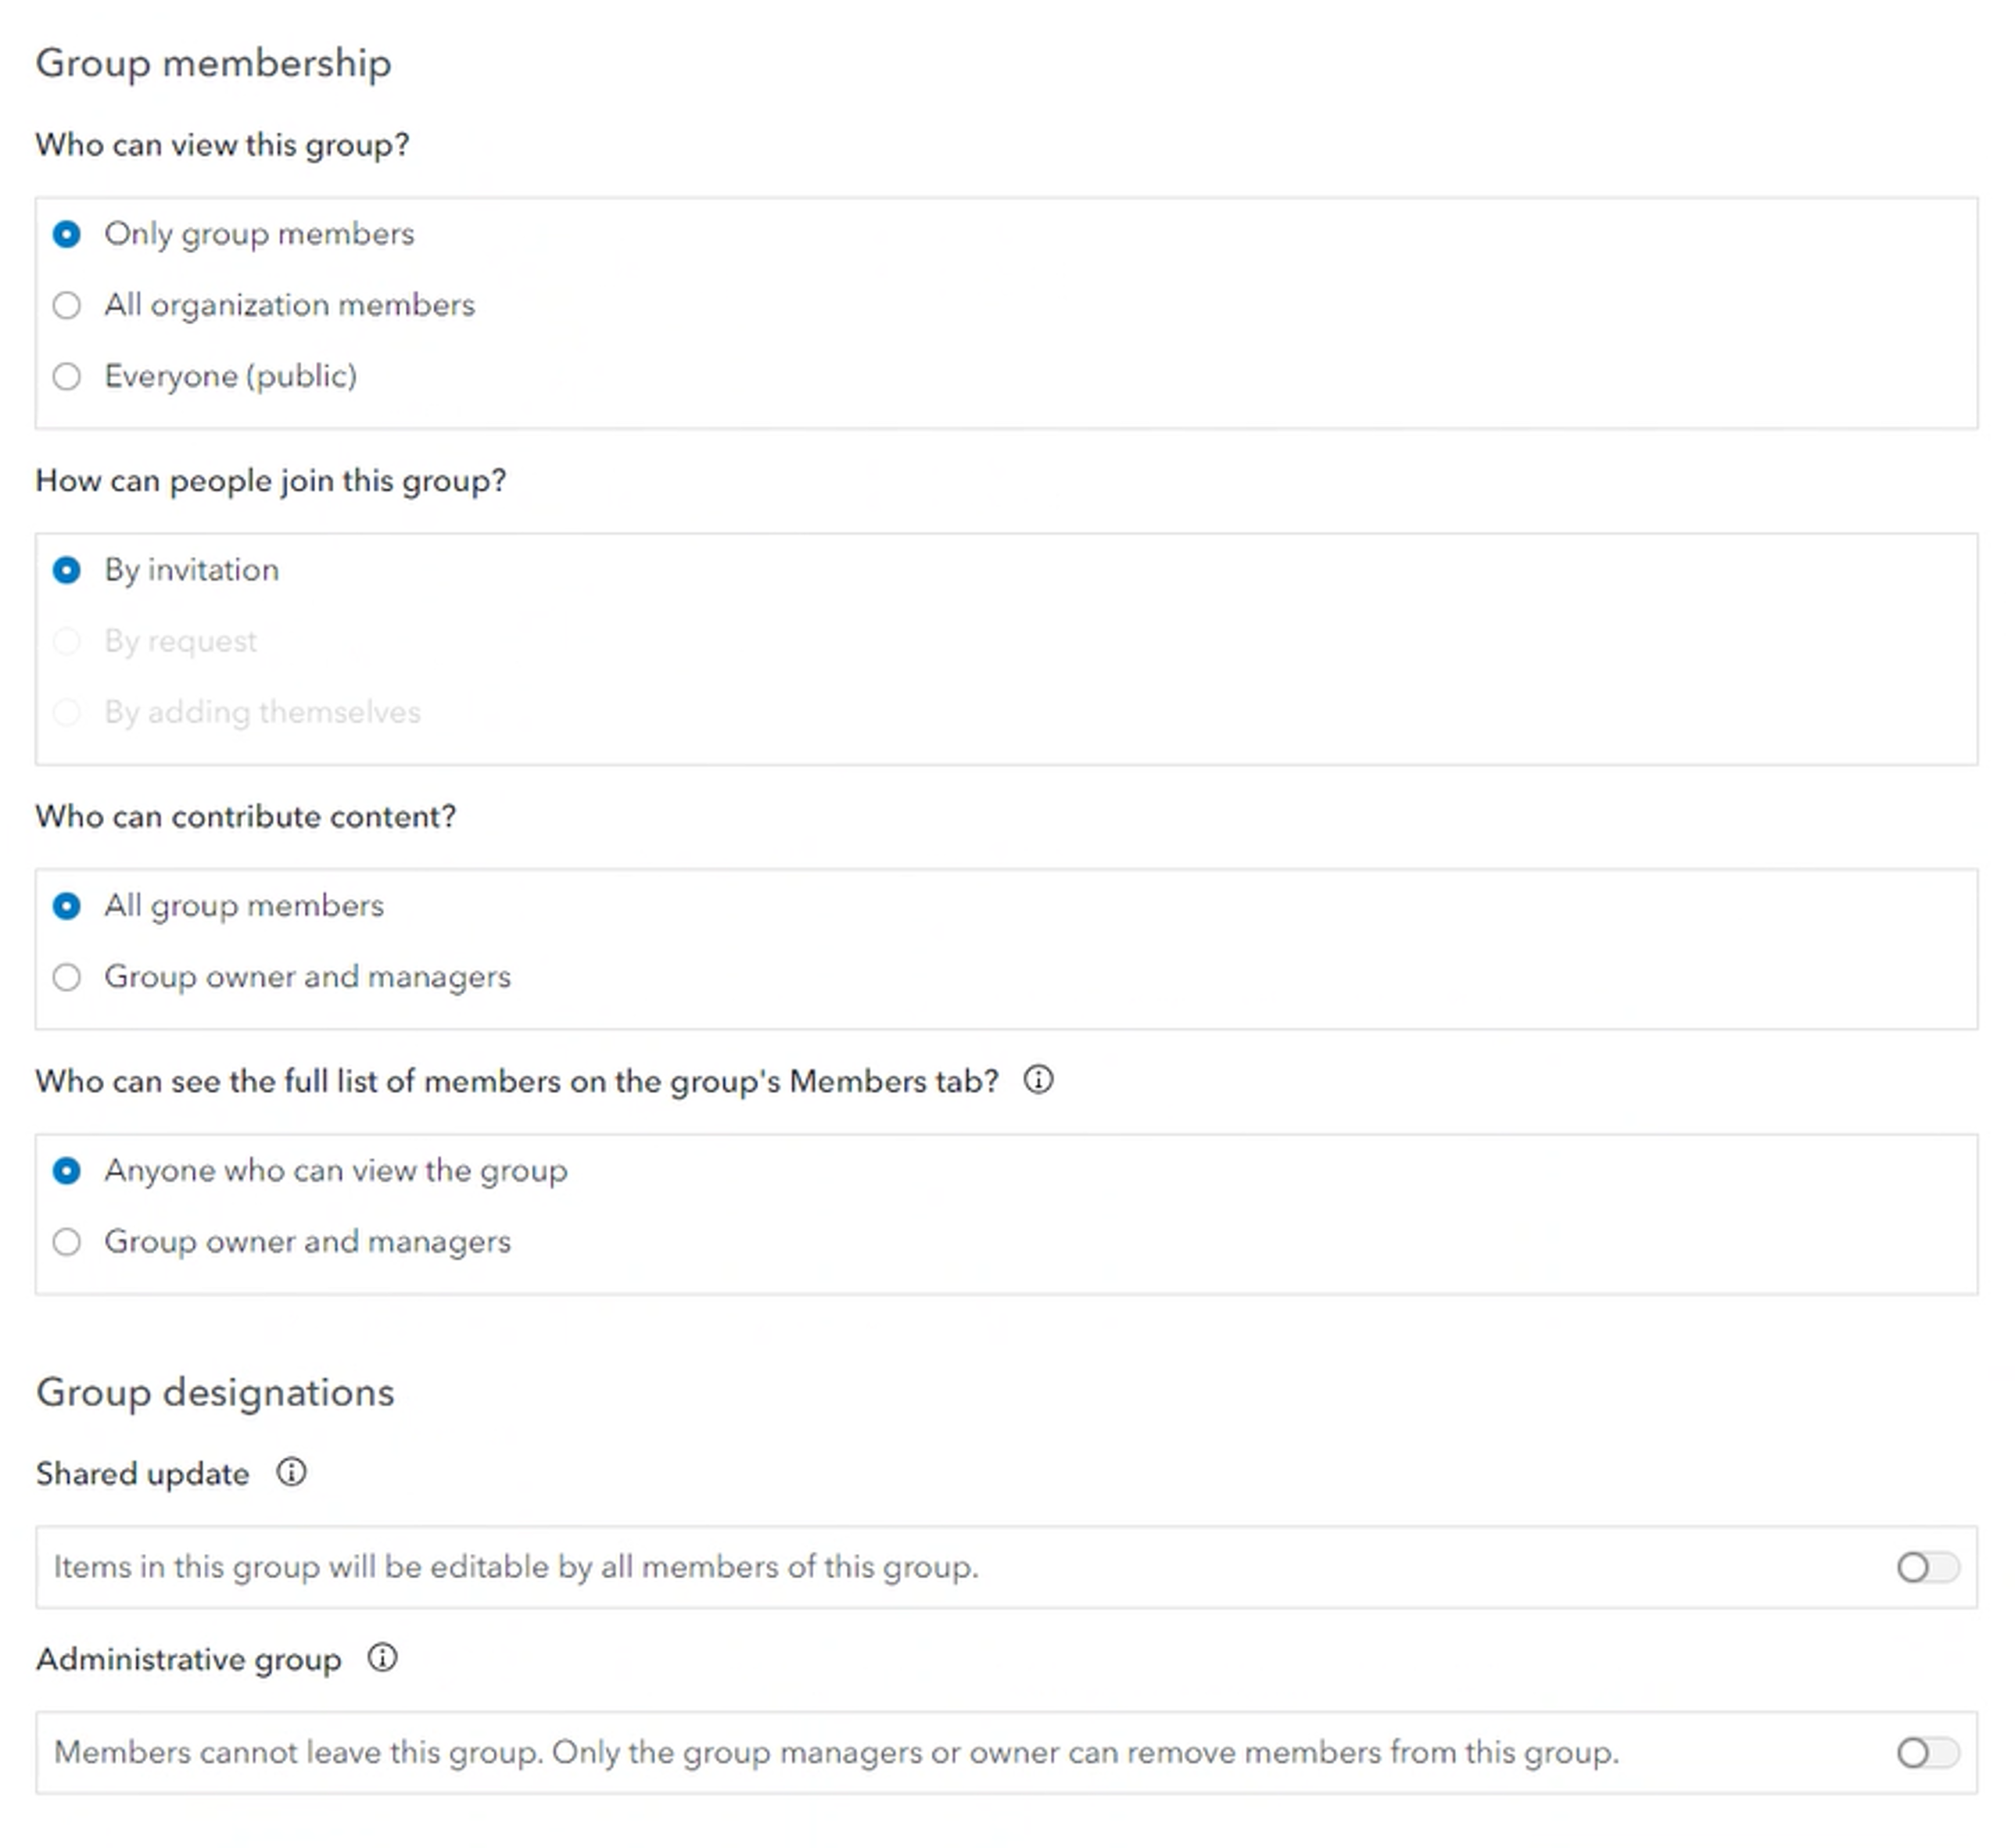Choose All organization members option
The image size is (2015, 1848).
point(67,305)
